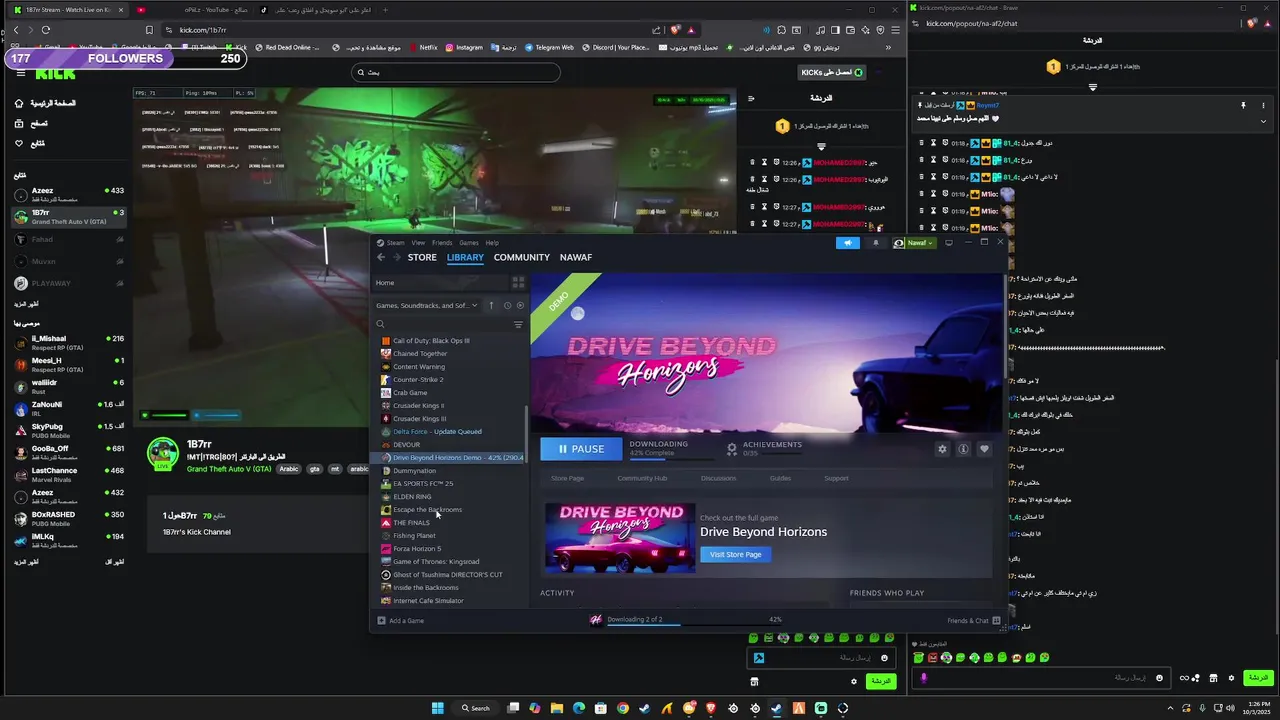Open SkyPubg channel in Kick sidebar
The width and height of the screenshot is (1280, 720).
coord(69,430)
